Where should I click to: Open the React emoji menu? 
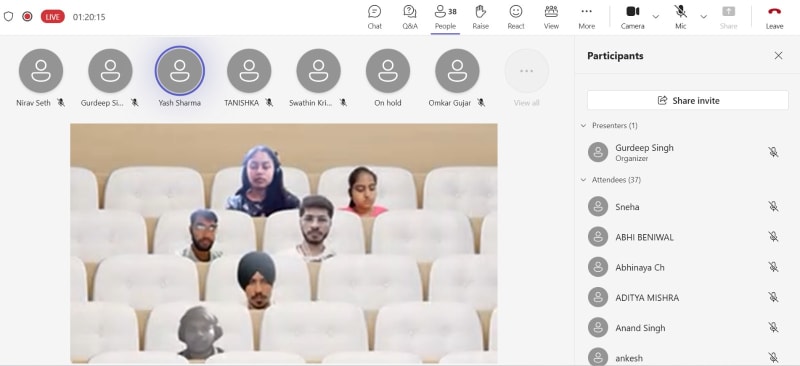[x=516, y=17]
